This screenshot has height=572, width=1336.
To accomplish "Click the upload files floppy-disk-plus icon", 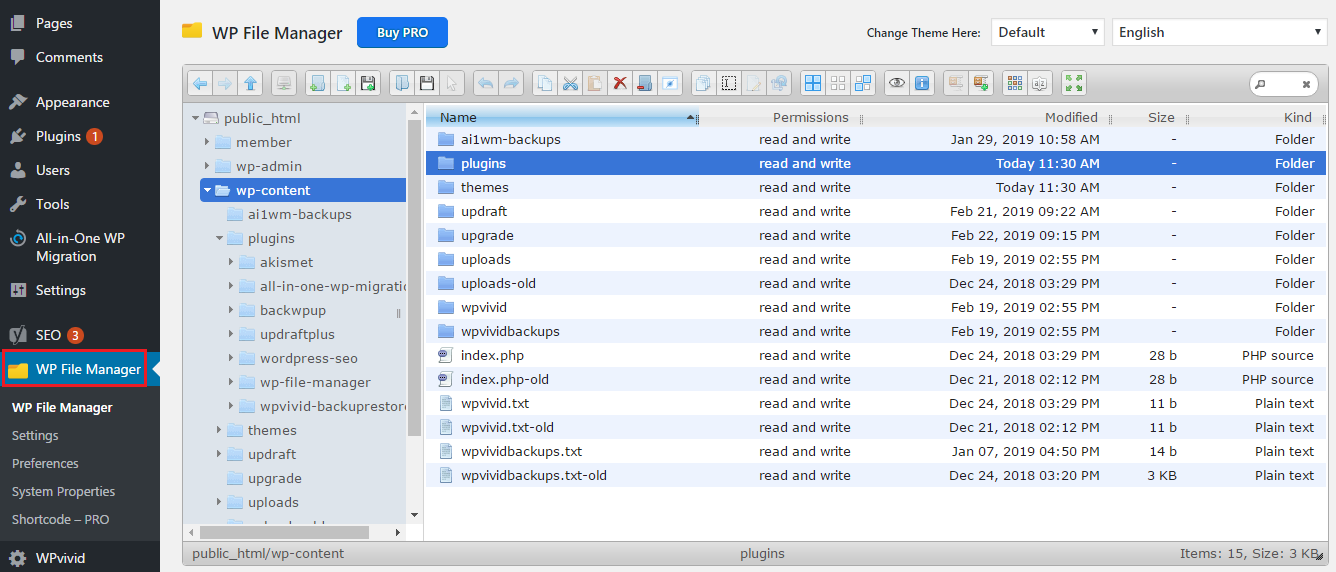I will tap(368, 83).
